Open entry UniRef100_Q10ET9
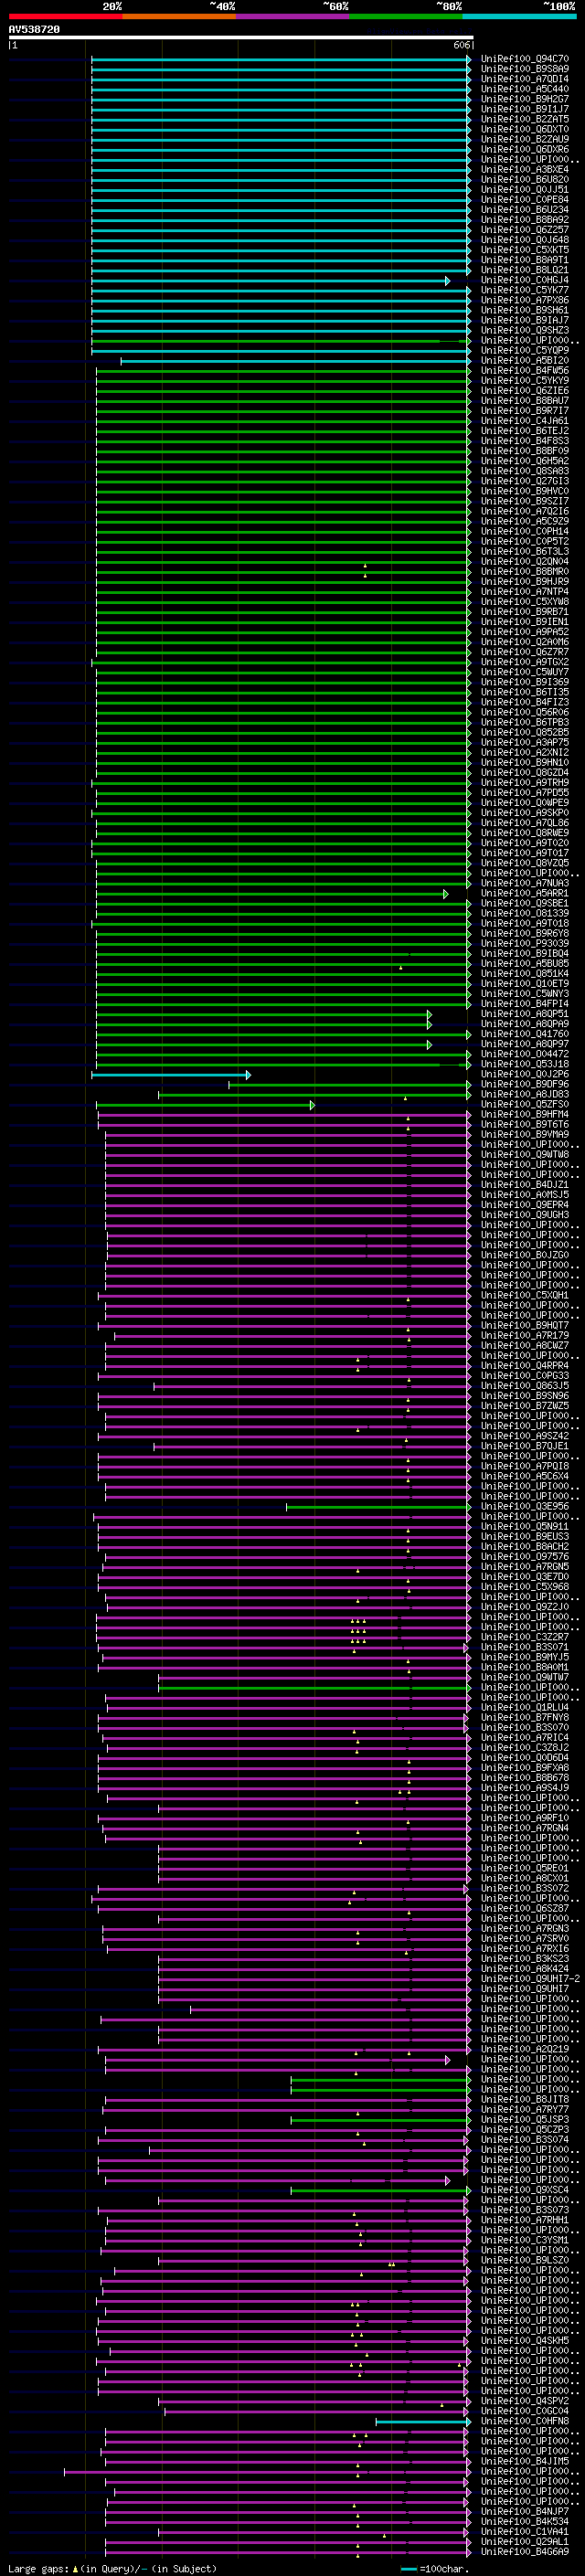The height and width of the screenshot is (2576, 585). [x=525, y=984]
